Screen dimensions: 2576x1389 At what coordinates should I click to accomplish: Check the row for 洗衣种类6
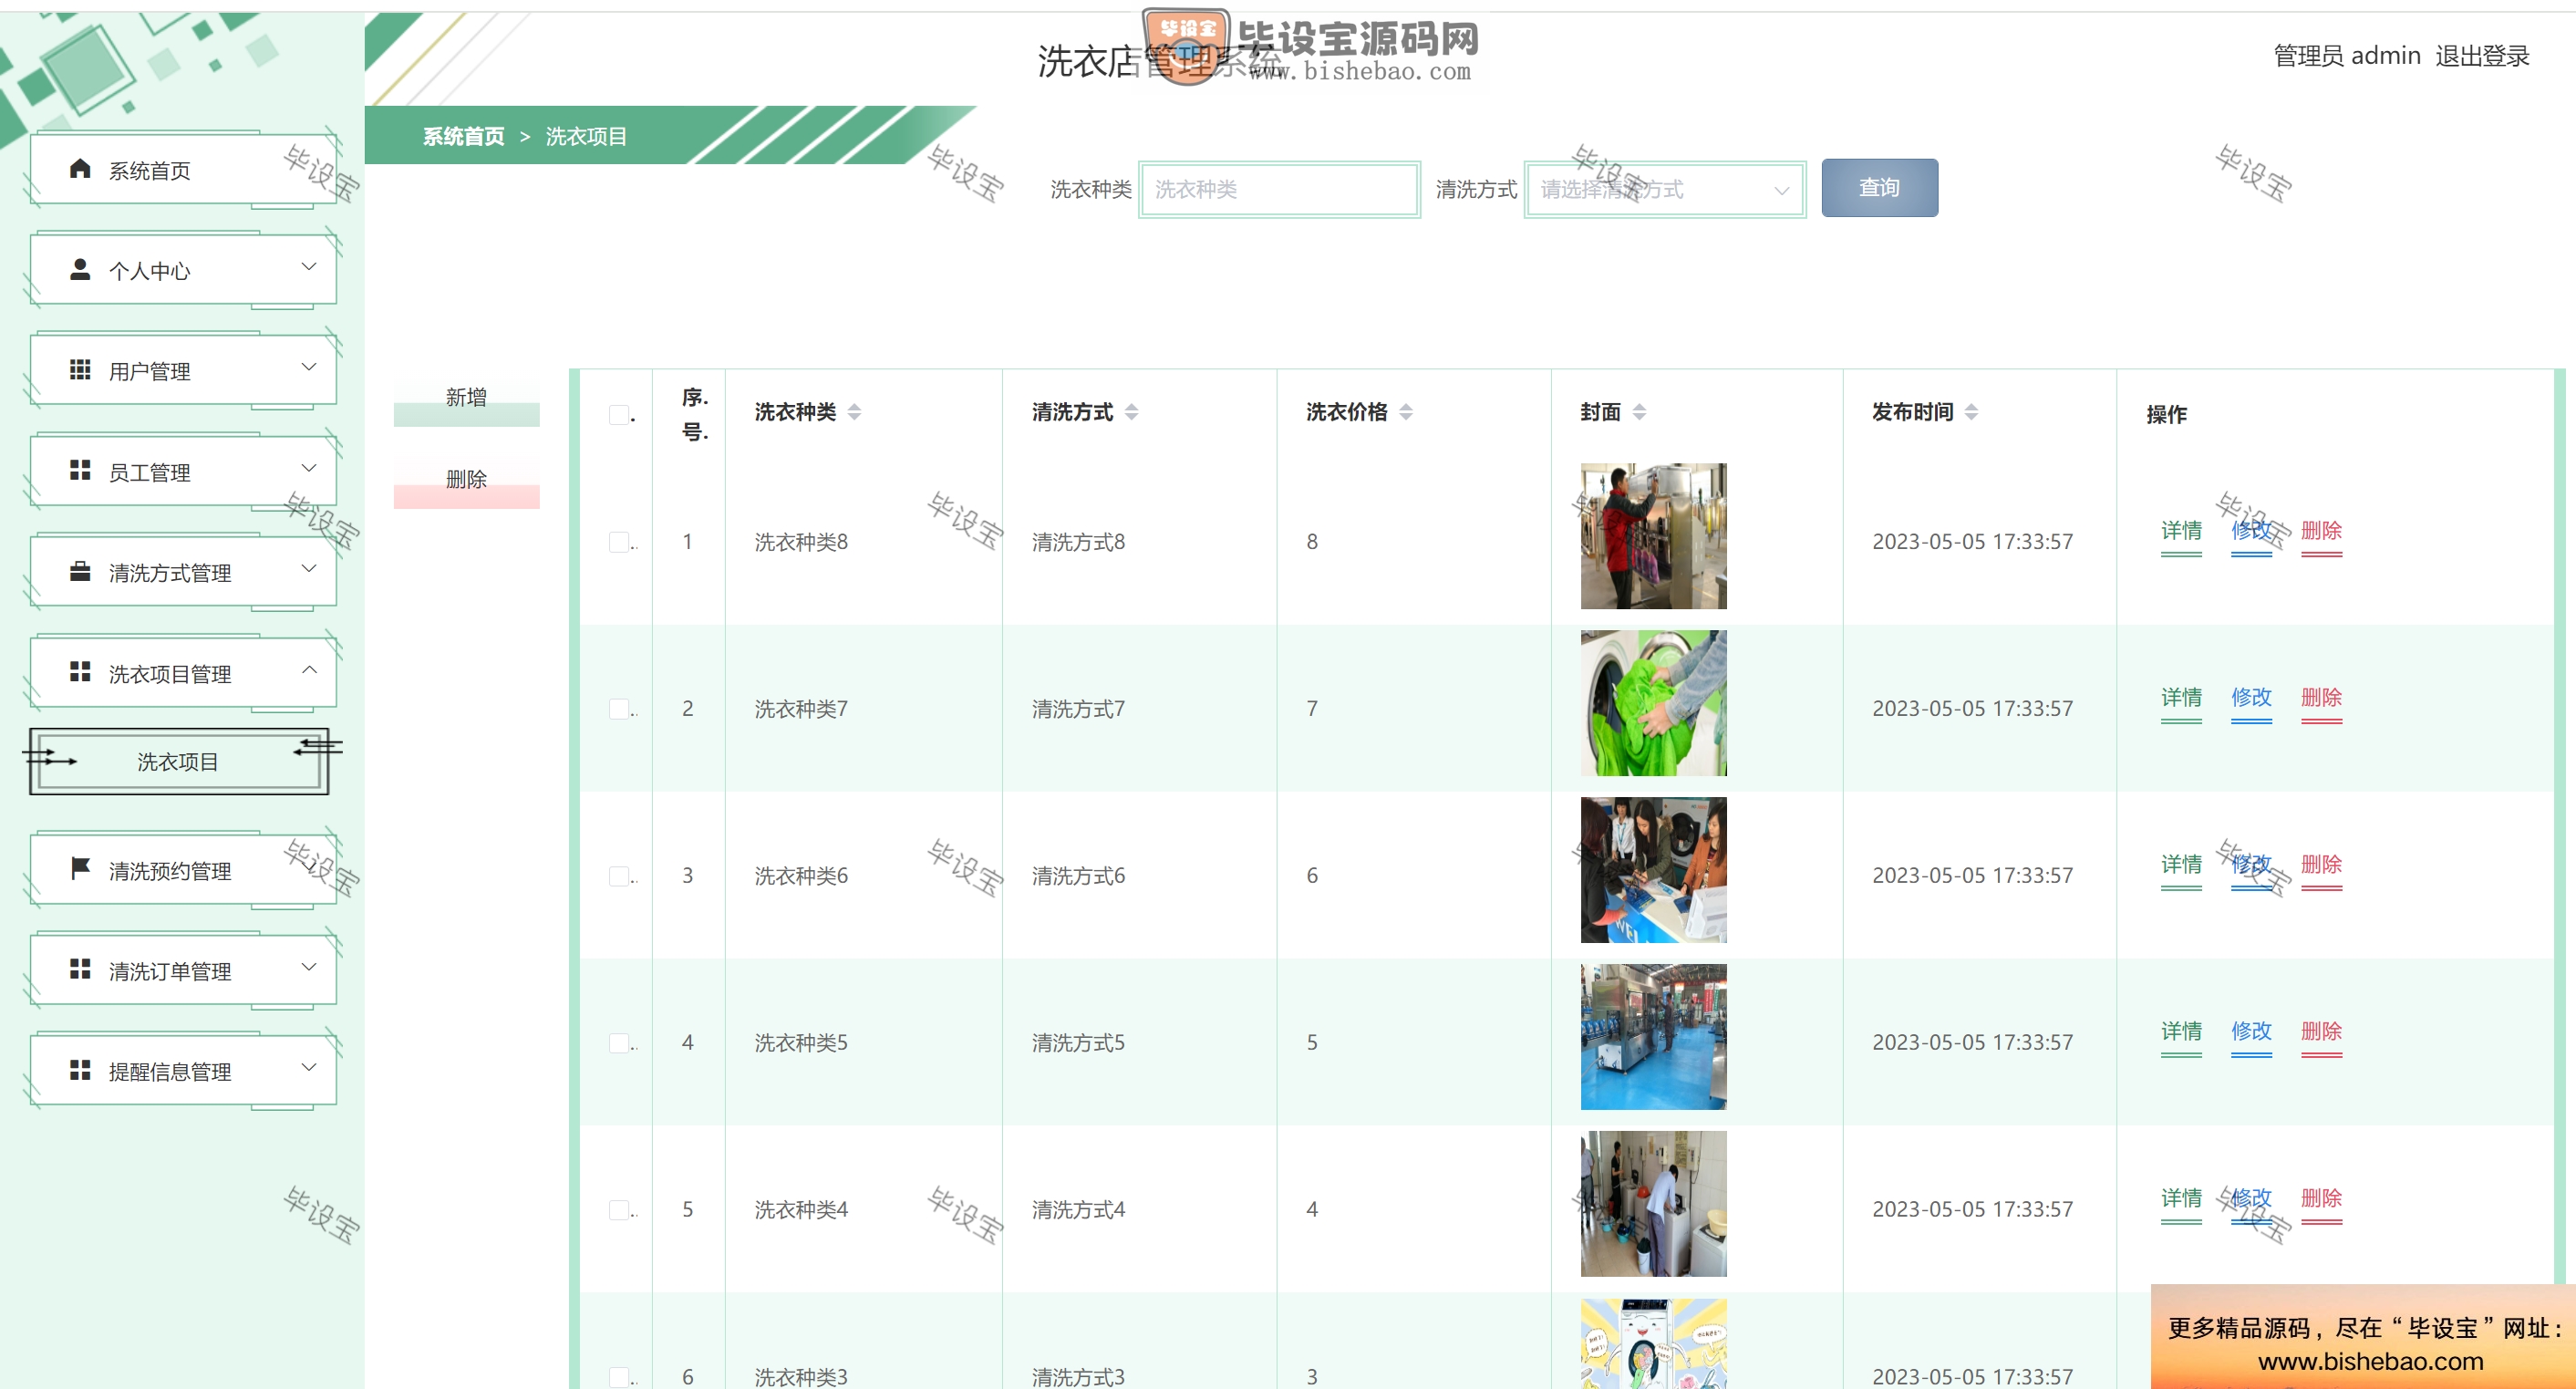[619, 876]
